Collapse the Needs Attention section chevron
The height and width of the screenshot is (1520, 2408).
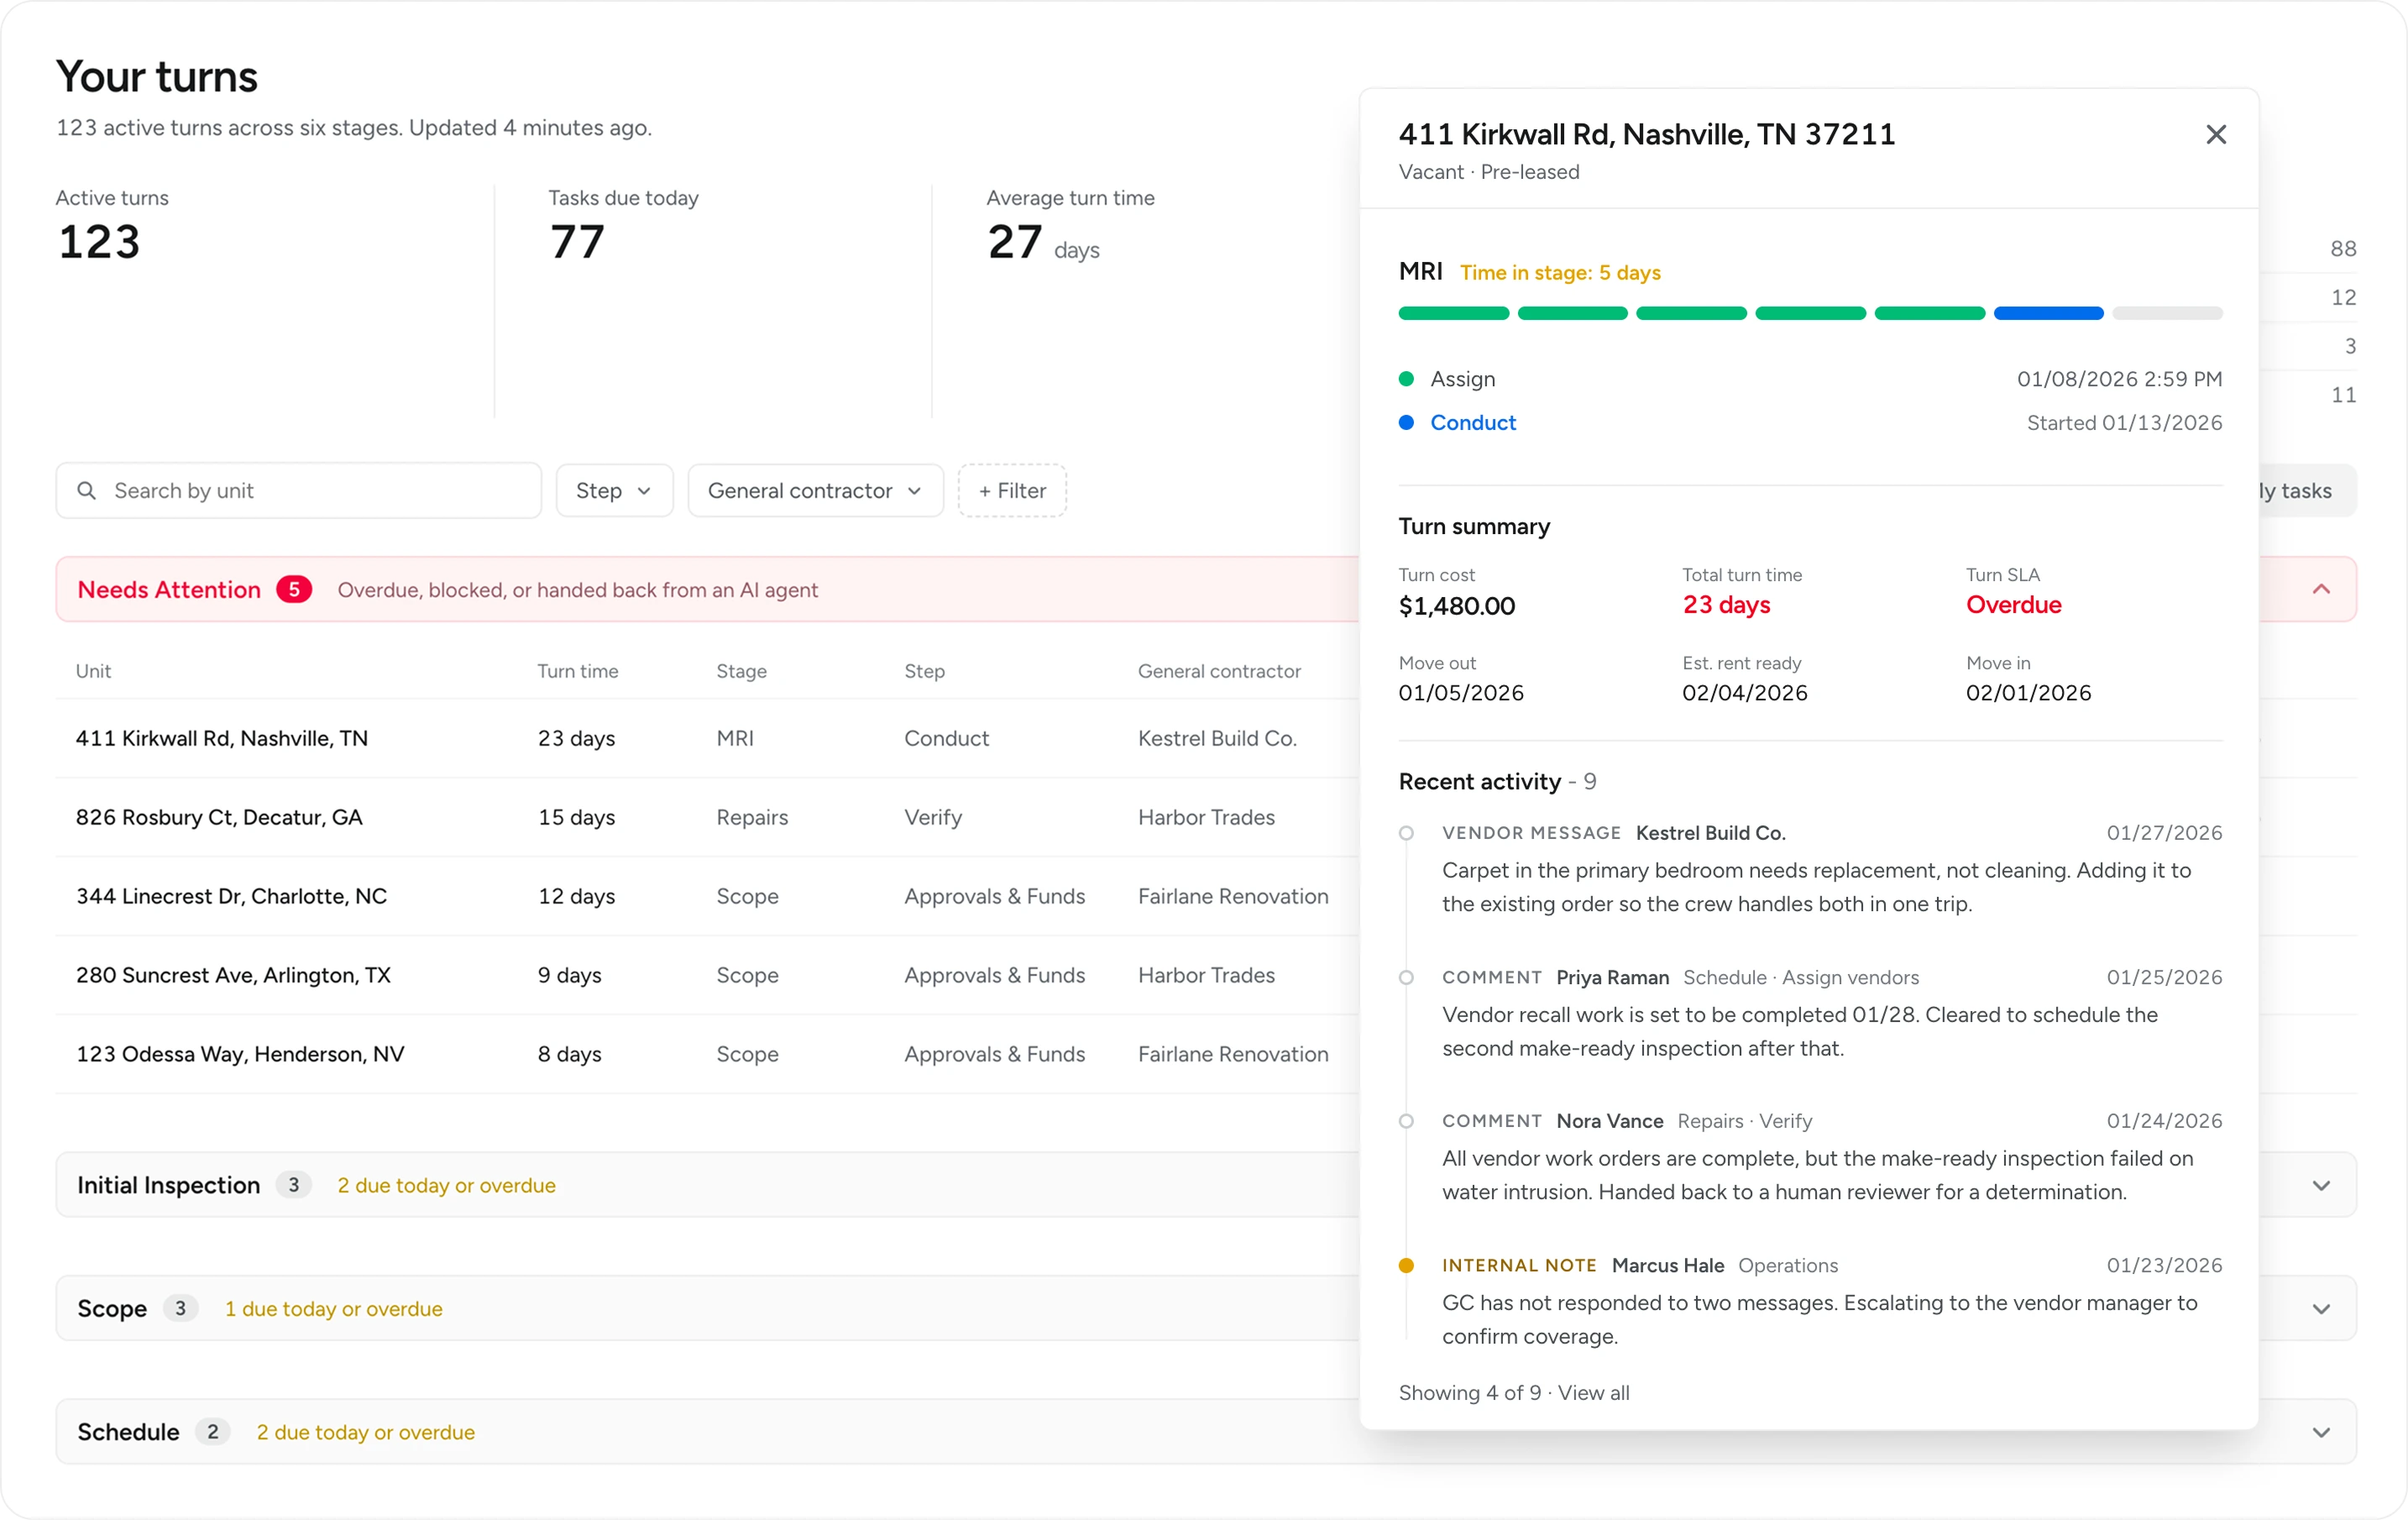(x=2321, y=590)
